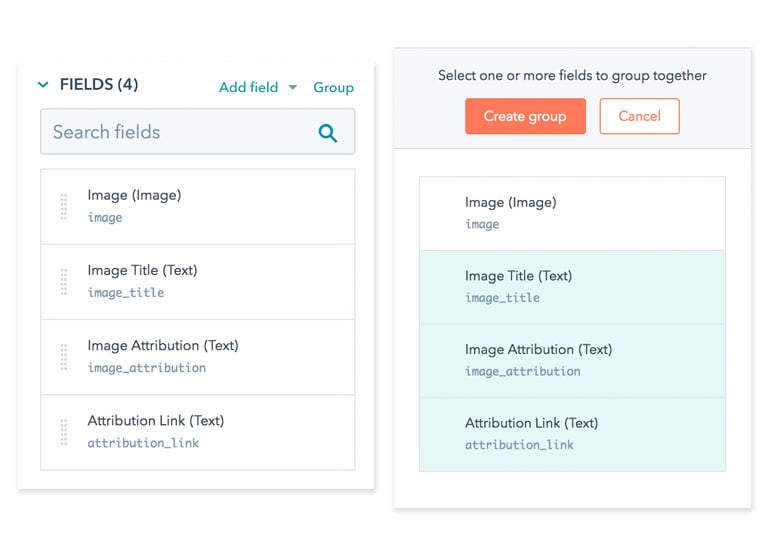769x551 pixels.
Task: Deselect highlighted Attribution Link field in group panel
Action: (572, 435)
